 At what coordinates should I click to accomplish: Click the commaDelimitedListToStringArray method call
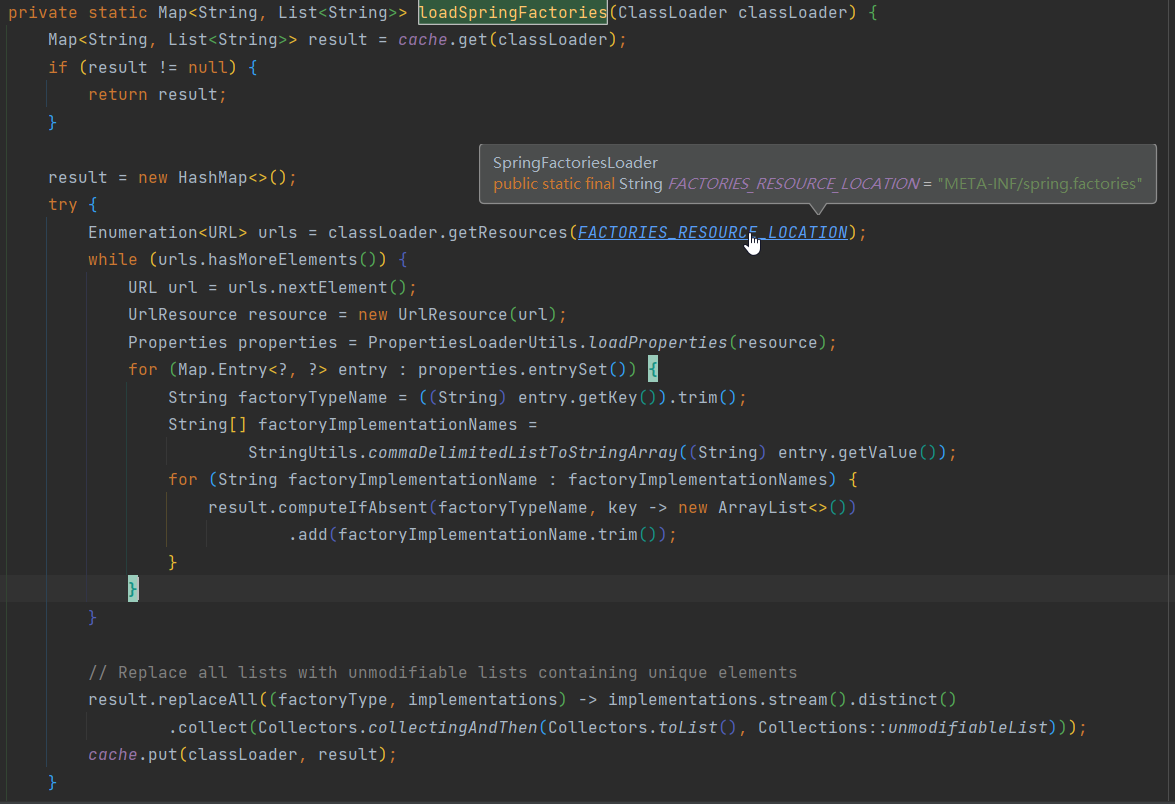(522, 453)
